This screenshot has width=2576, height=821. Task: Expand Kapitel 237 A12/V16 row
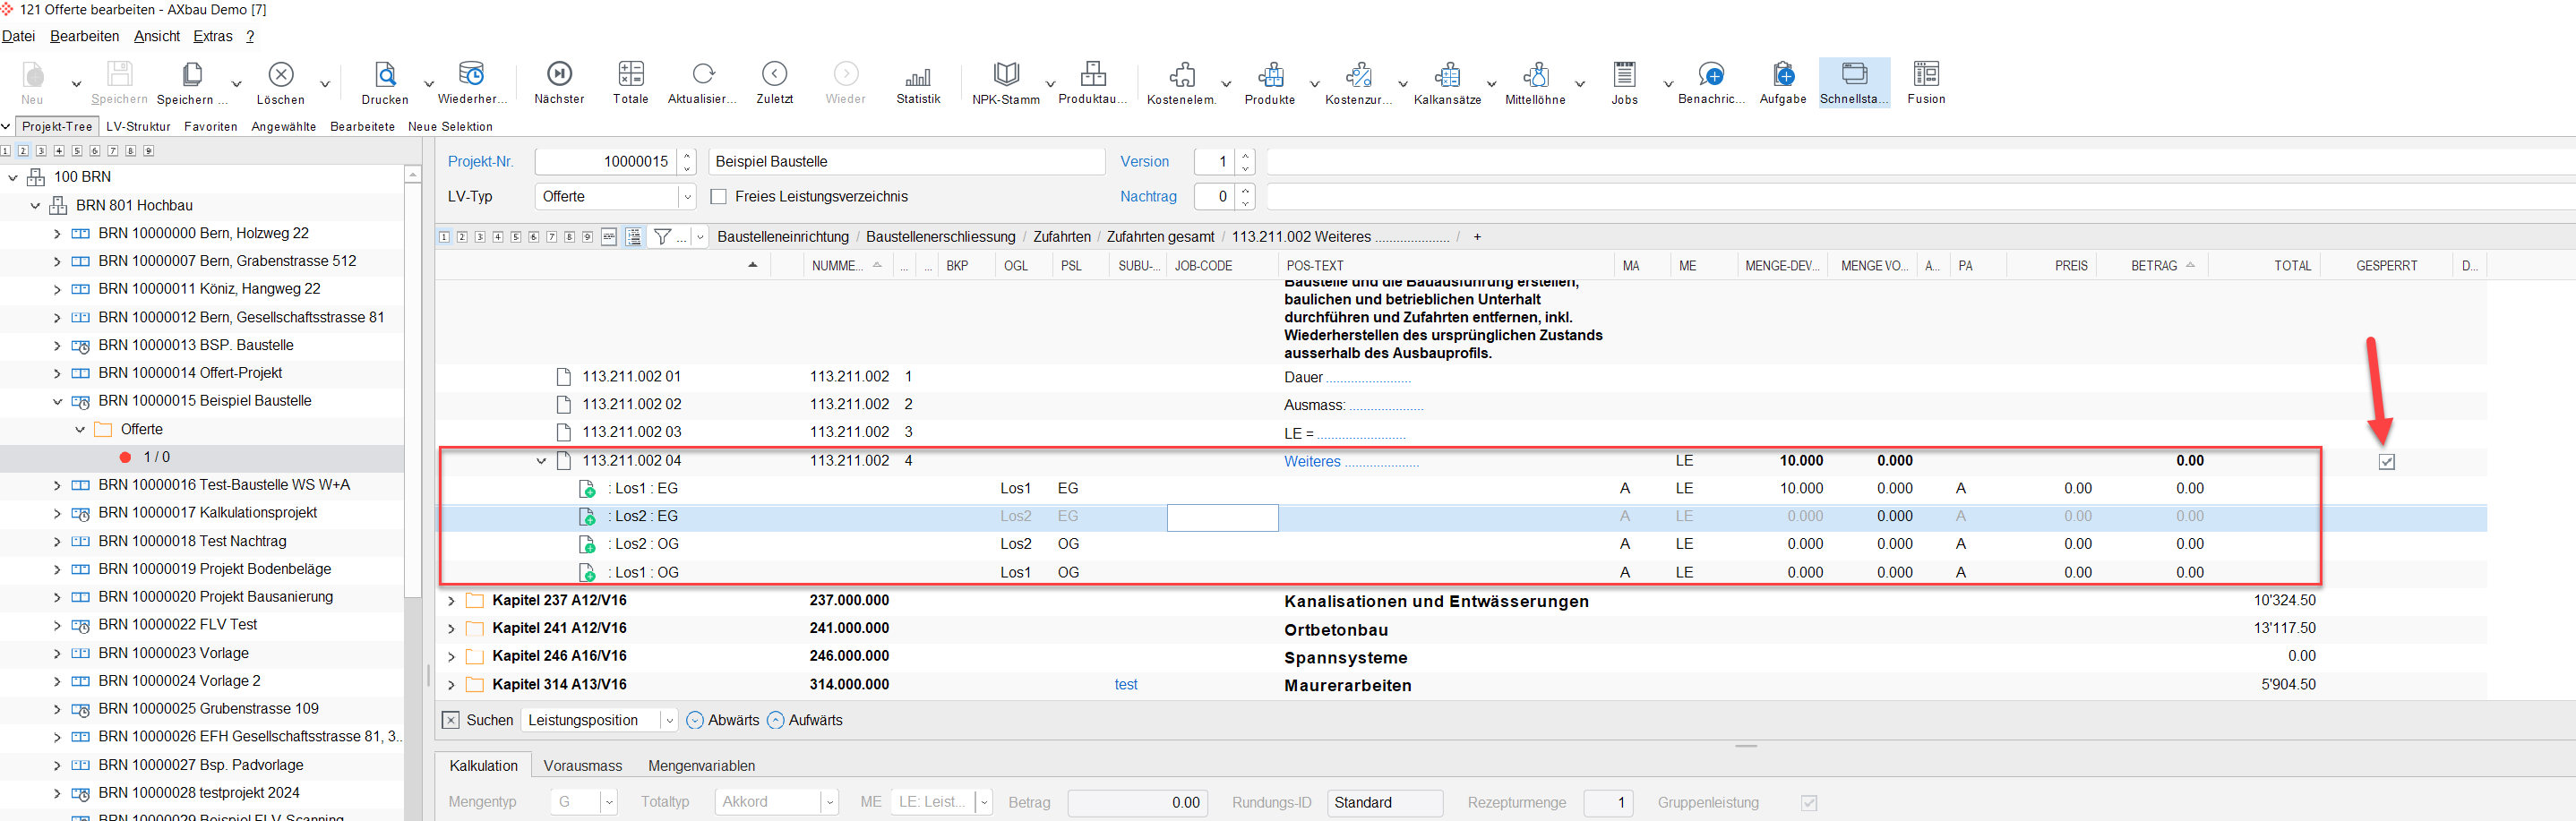click(x=451, y=601)
